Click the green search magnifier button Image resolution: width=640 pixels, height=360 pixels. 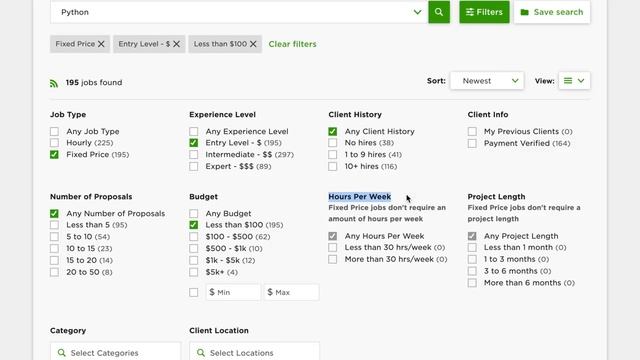(439, 12)
